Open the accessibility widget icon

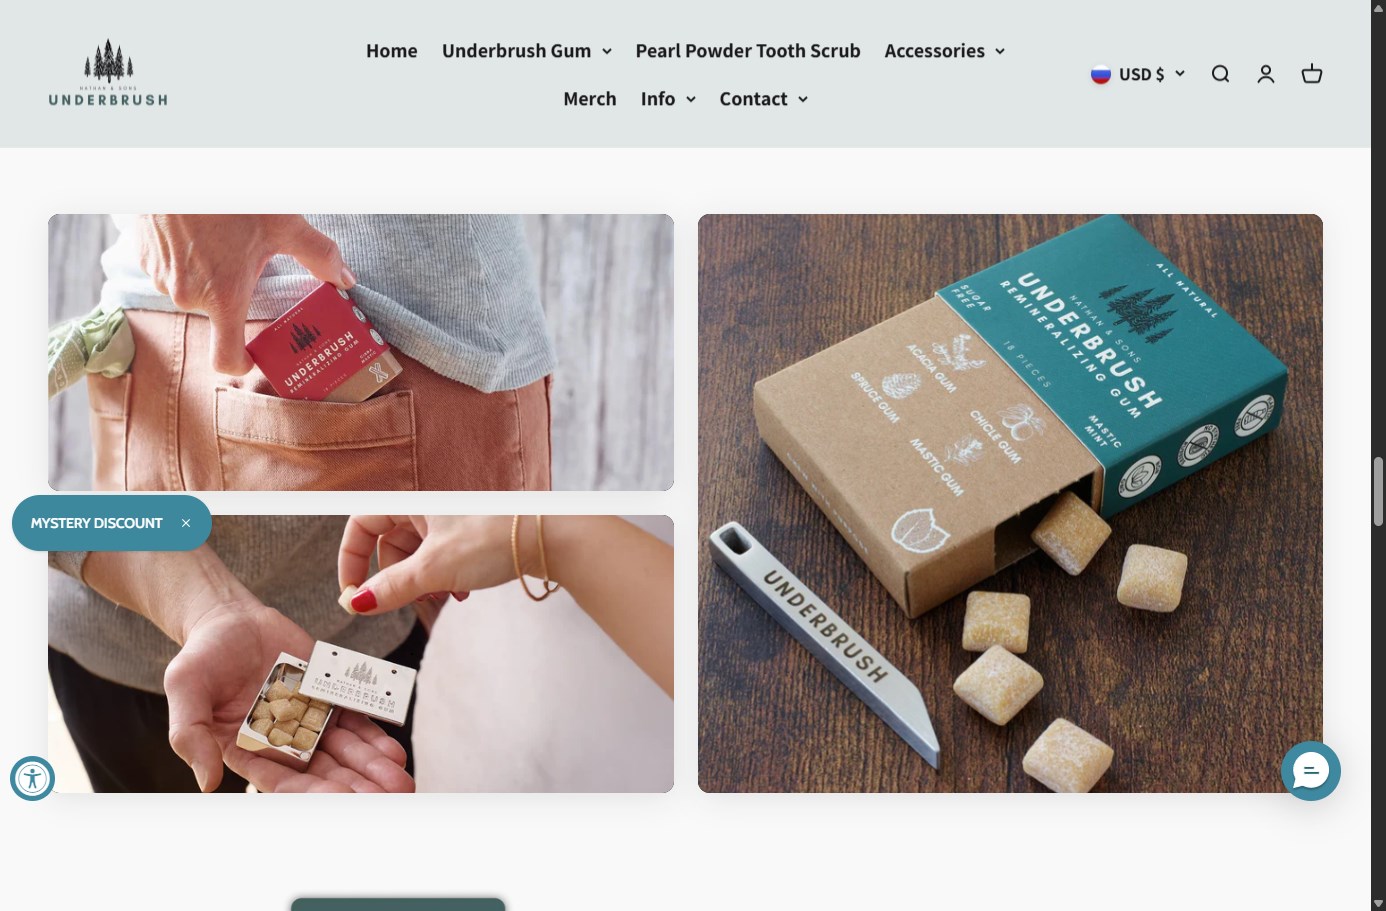[x=32, y=778]
